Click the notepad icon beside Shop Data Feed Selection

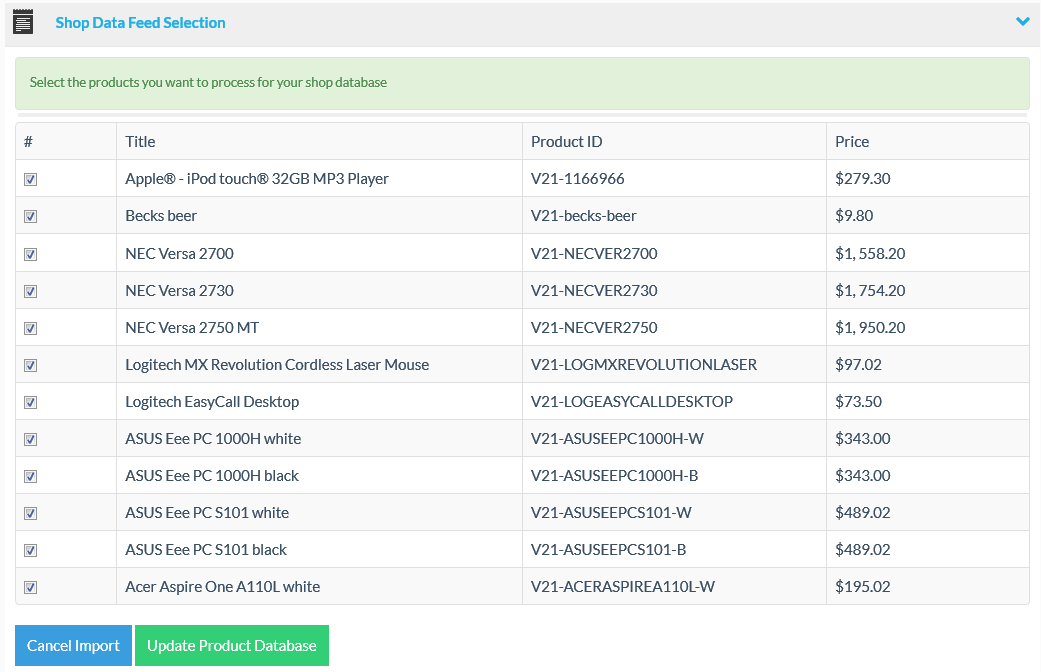coord(22,21)
